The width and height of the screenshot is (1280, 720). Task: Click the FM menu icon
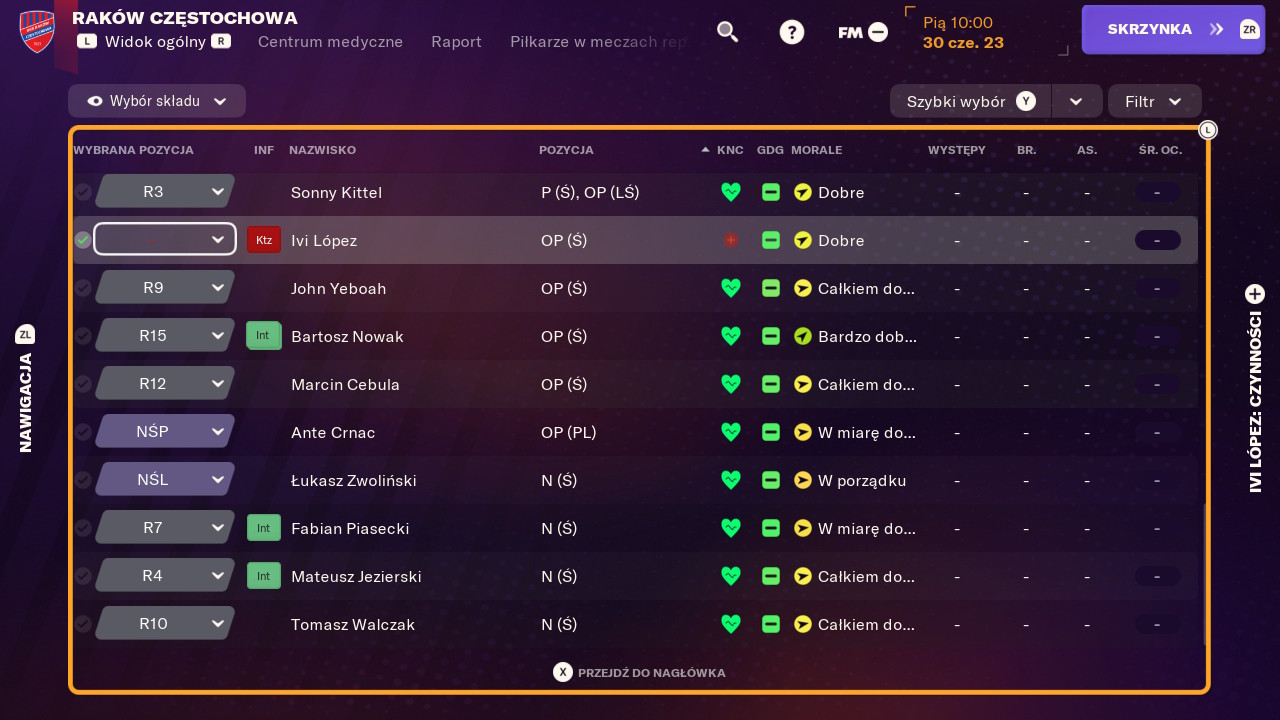863,32
